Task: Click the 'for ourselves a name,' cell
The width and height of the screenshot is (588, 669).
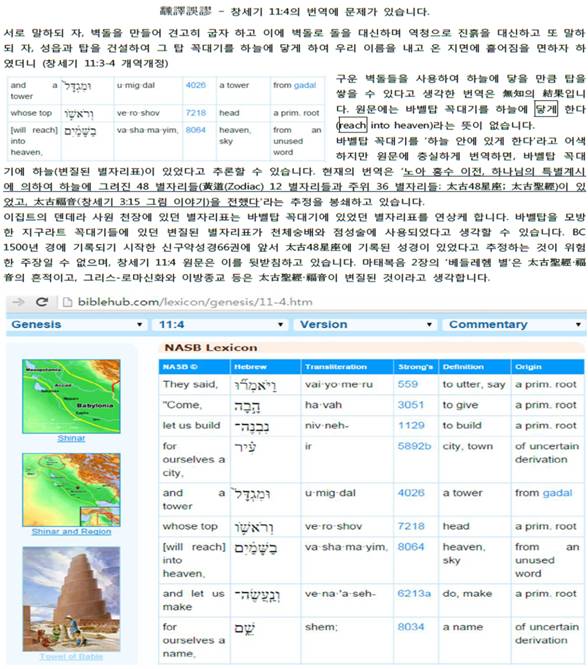Action: (x=194, y=640)
